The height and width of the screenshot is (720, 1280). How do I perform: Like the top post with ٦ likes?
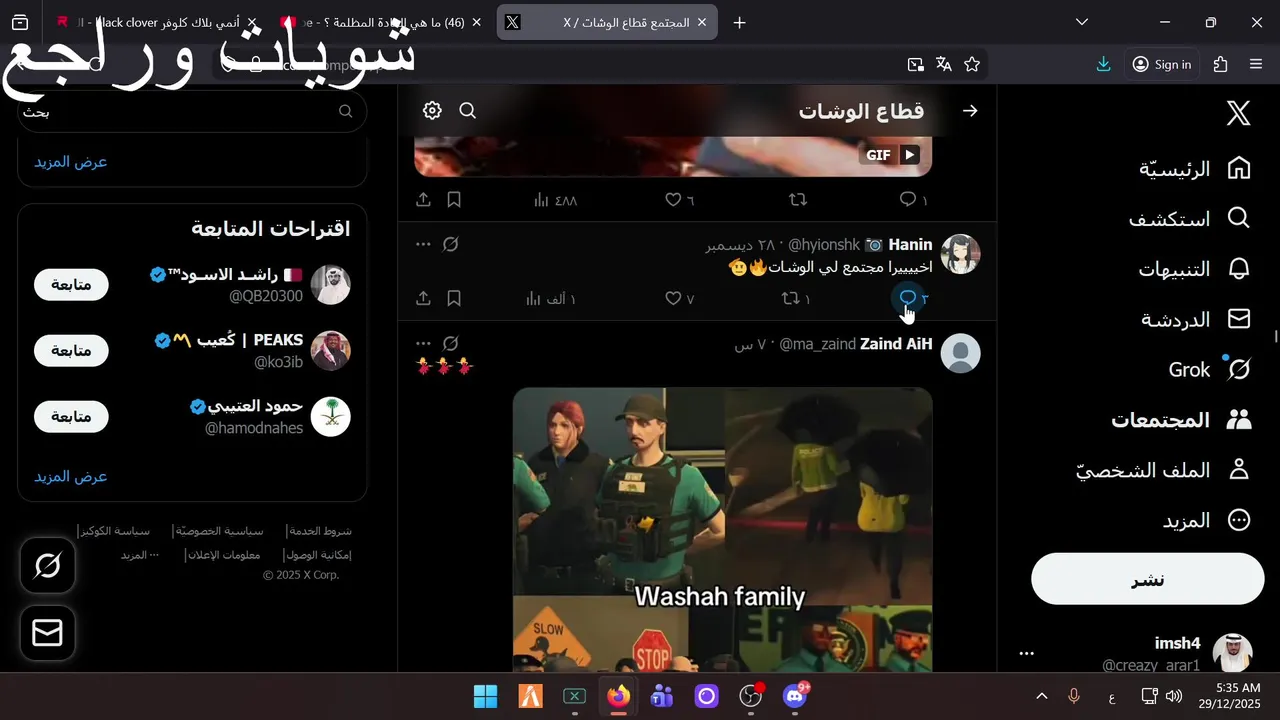673,200
